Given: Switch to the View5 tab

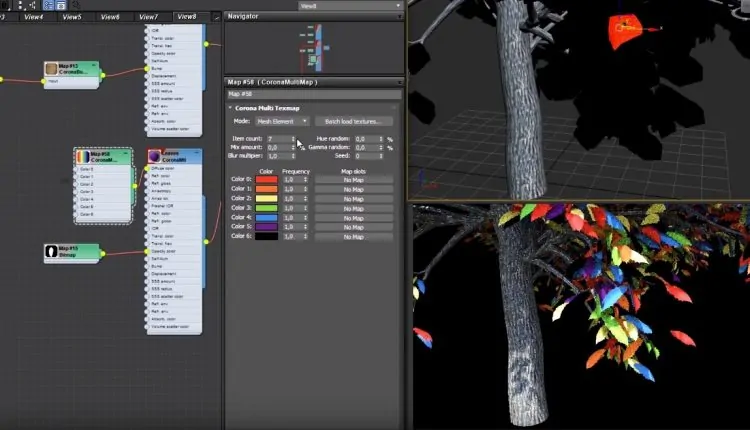Looking at the screenshot, I should pyautogui.click(x=71, y=17).
